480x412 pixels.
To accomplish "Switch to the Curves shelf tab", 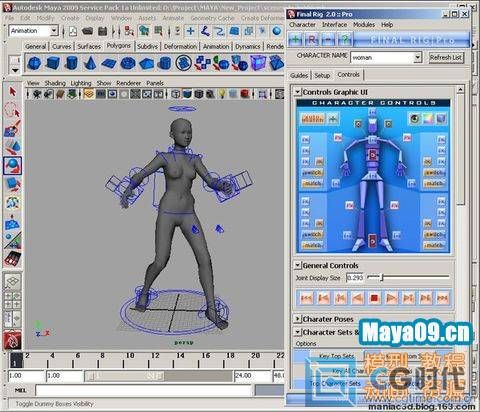I will click(x=62, y=46).
